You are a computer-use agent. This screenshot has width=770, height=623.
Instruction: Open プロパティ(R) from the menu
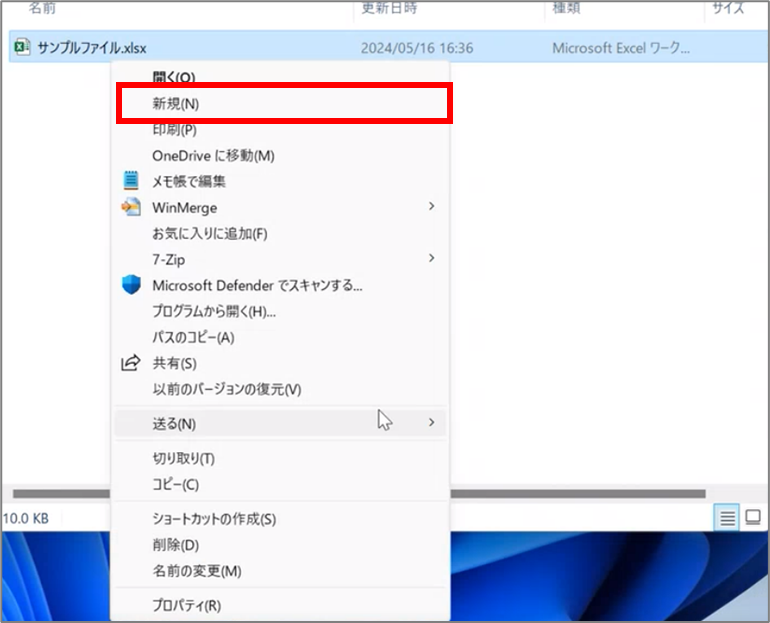tap(280, 605)
